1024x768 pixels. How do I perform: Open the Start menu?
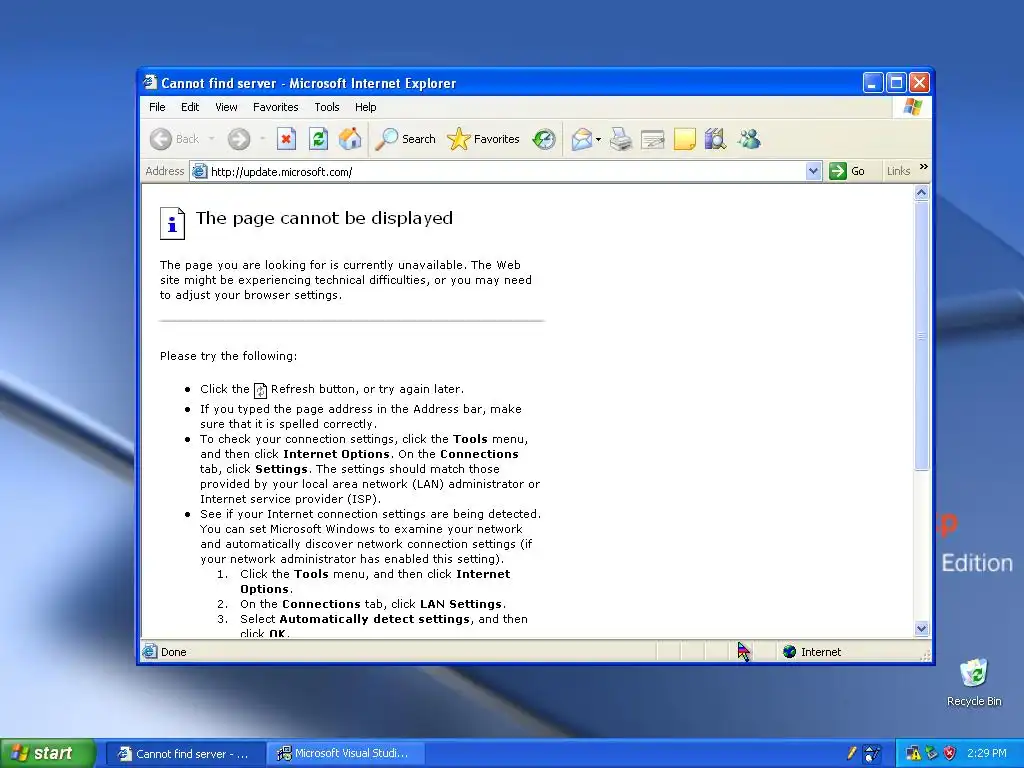click(x=47, y=753)
